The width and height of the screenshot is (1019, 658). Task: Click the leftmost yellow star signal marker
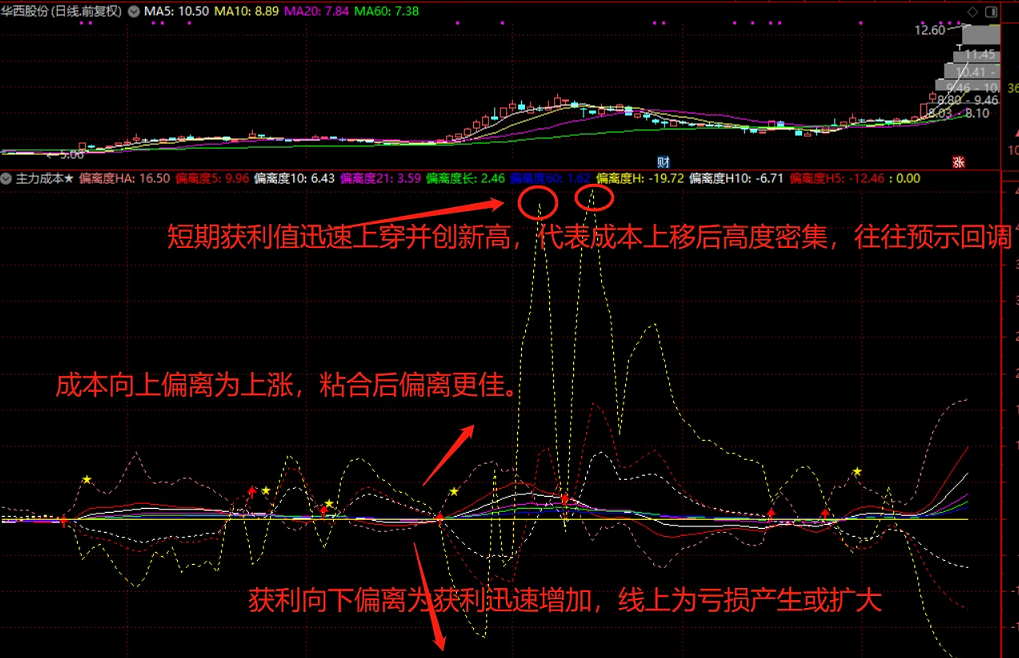click(87, 480)
